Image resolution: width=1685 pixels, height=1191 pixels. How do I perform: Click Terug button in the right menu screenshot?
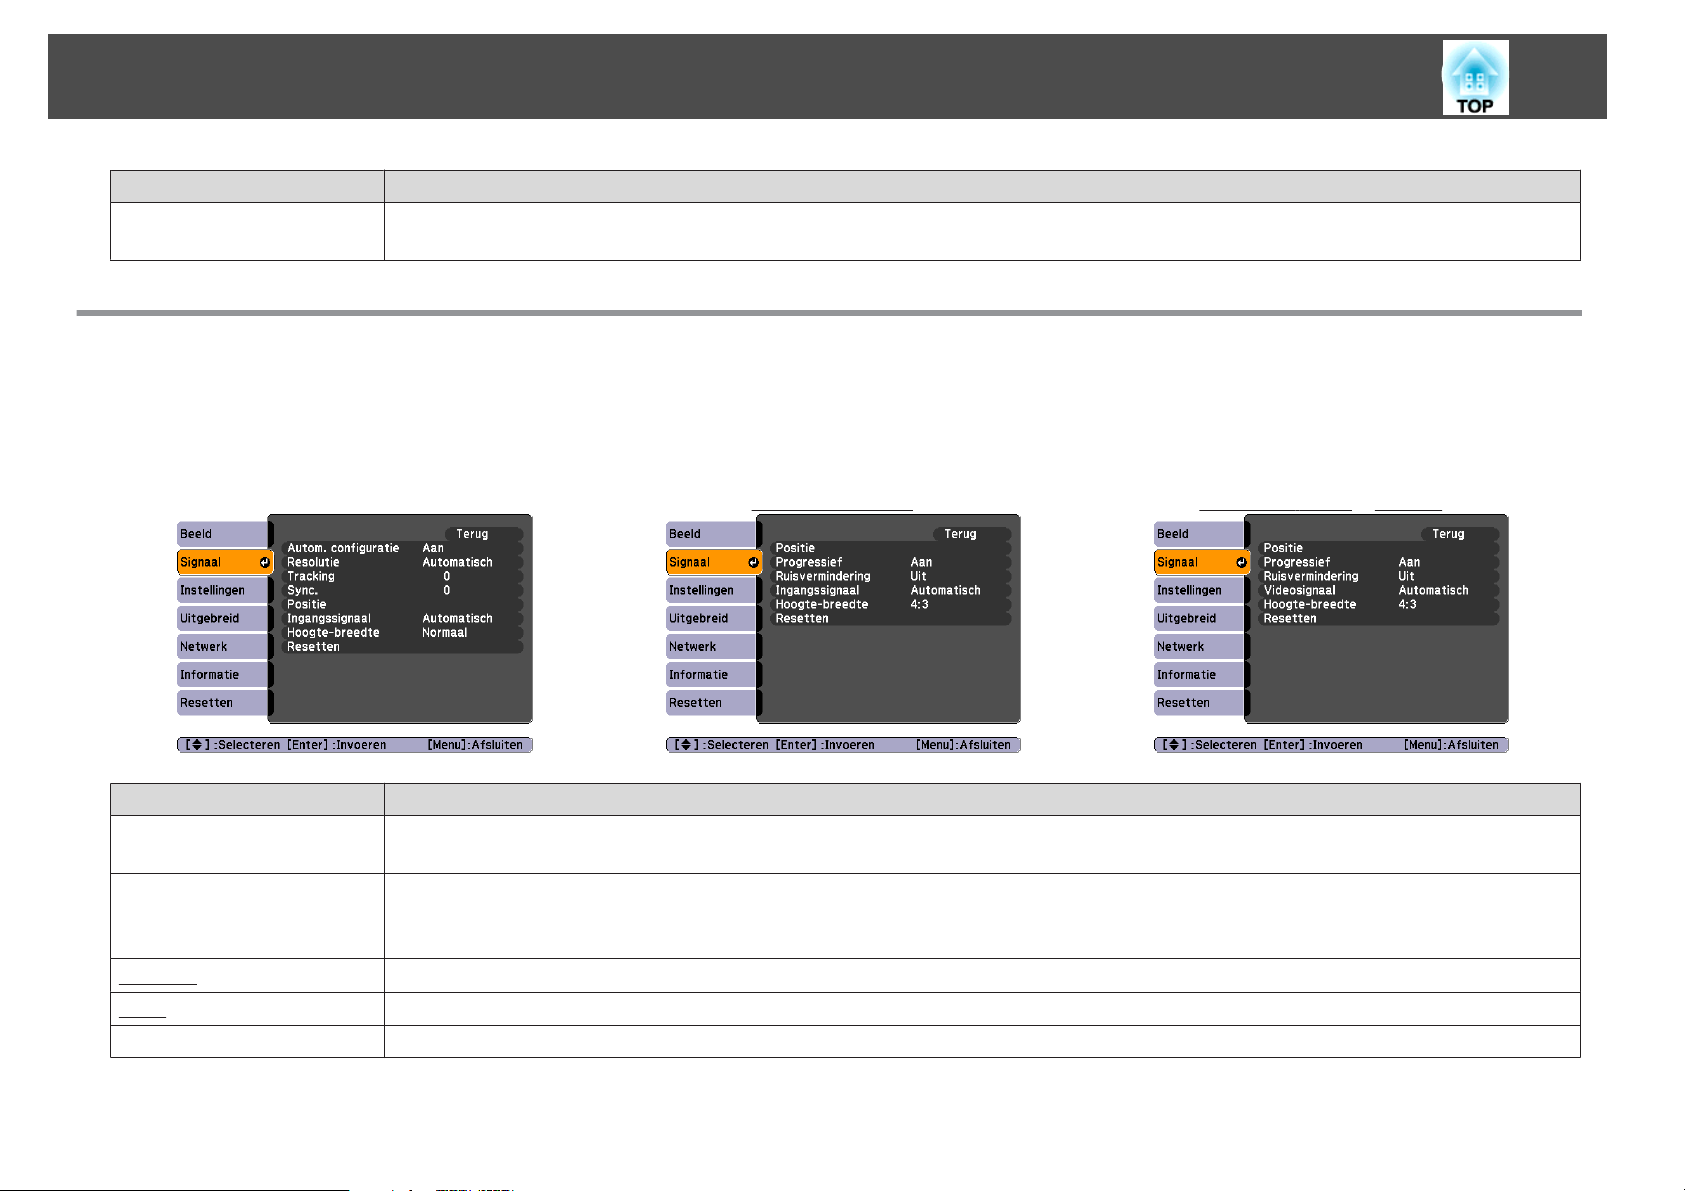click(x=1460, y=534)
